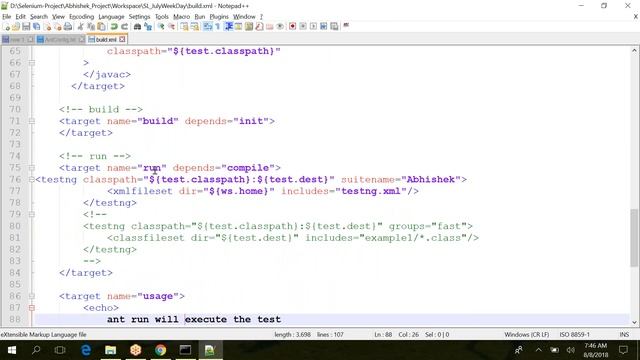
Task: Collapse the build target fold on line 71
Action: click(31, 121)
